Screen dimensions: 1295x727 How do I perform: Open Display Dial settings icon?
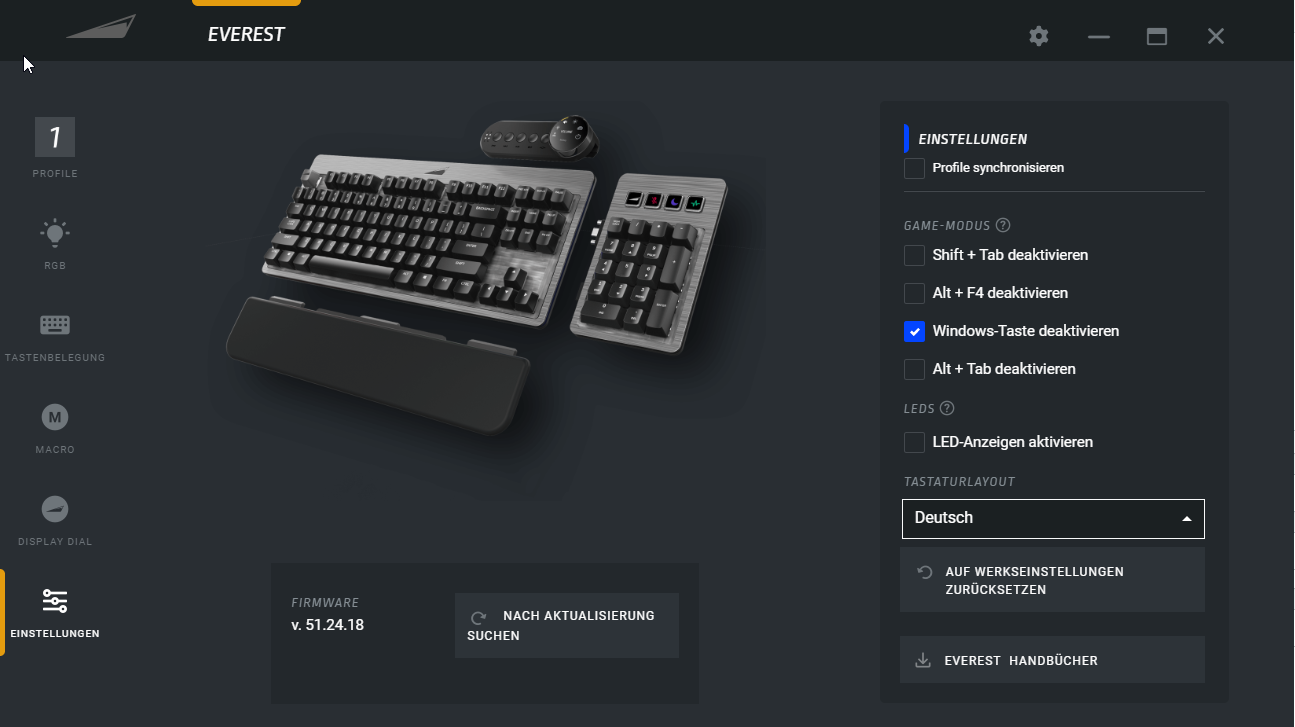(x=55, y=509)
